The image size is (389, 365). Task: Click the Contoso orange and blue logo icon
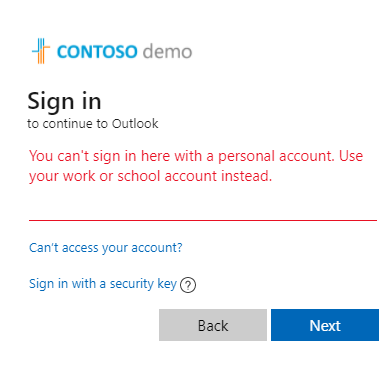[x=41, y=51]
